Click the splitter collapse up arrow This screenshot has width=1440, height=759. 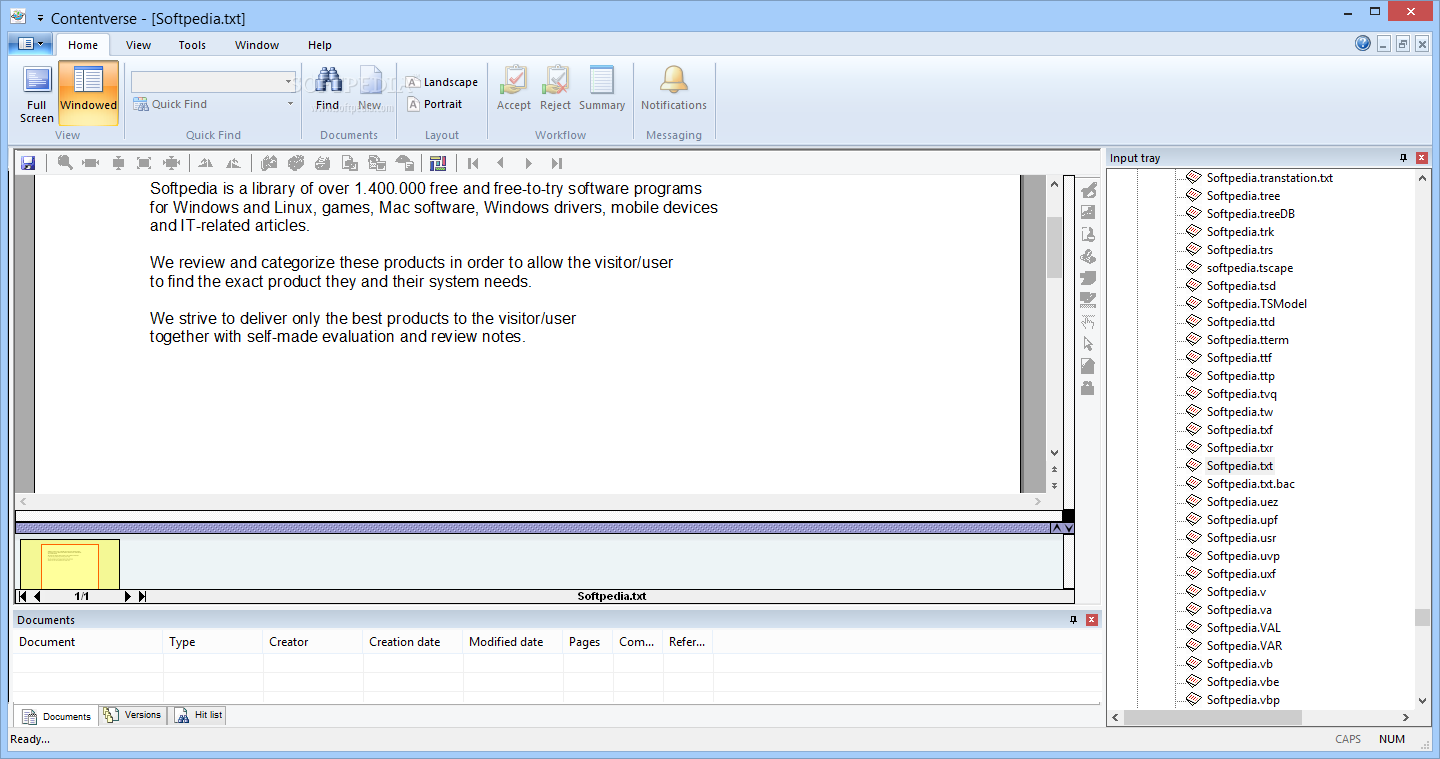1056,528
